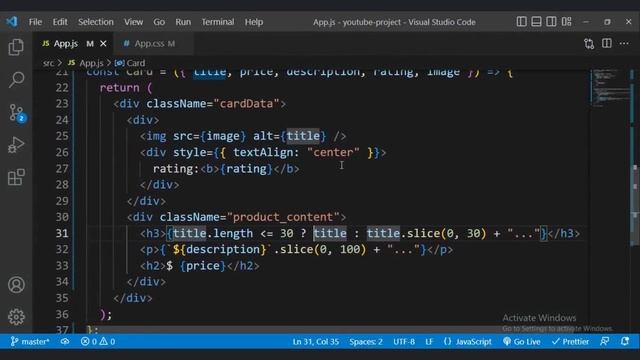Open the errors and warnings indicator

pos(98,341)
